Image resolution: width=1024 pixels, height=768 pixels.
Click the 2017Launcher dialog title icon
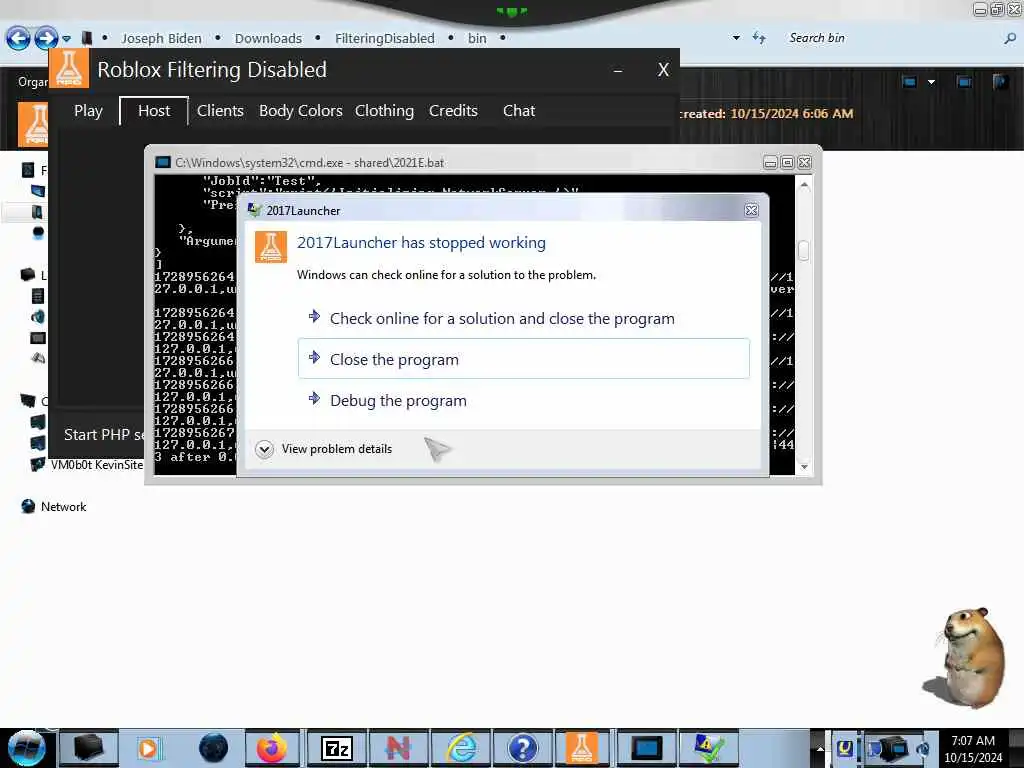point(255,210)
